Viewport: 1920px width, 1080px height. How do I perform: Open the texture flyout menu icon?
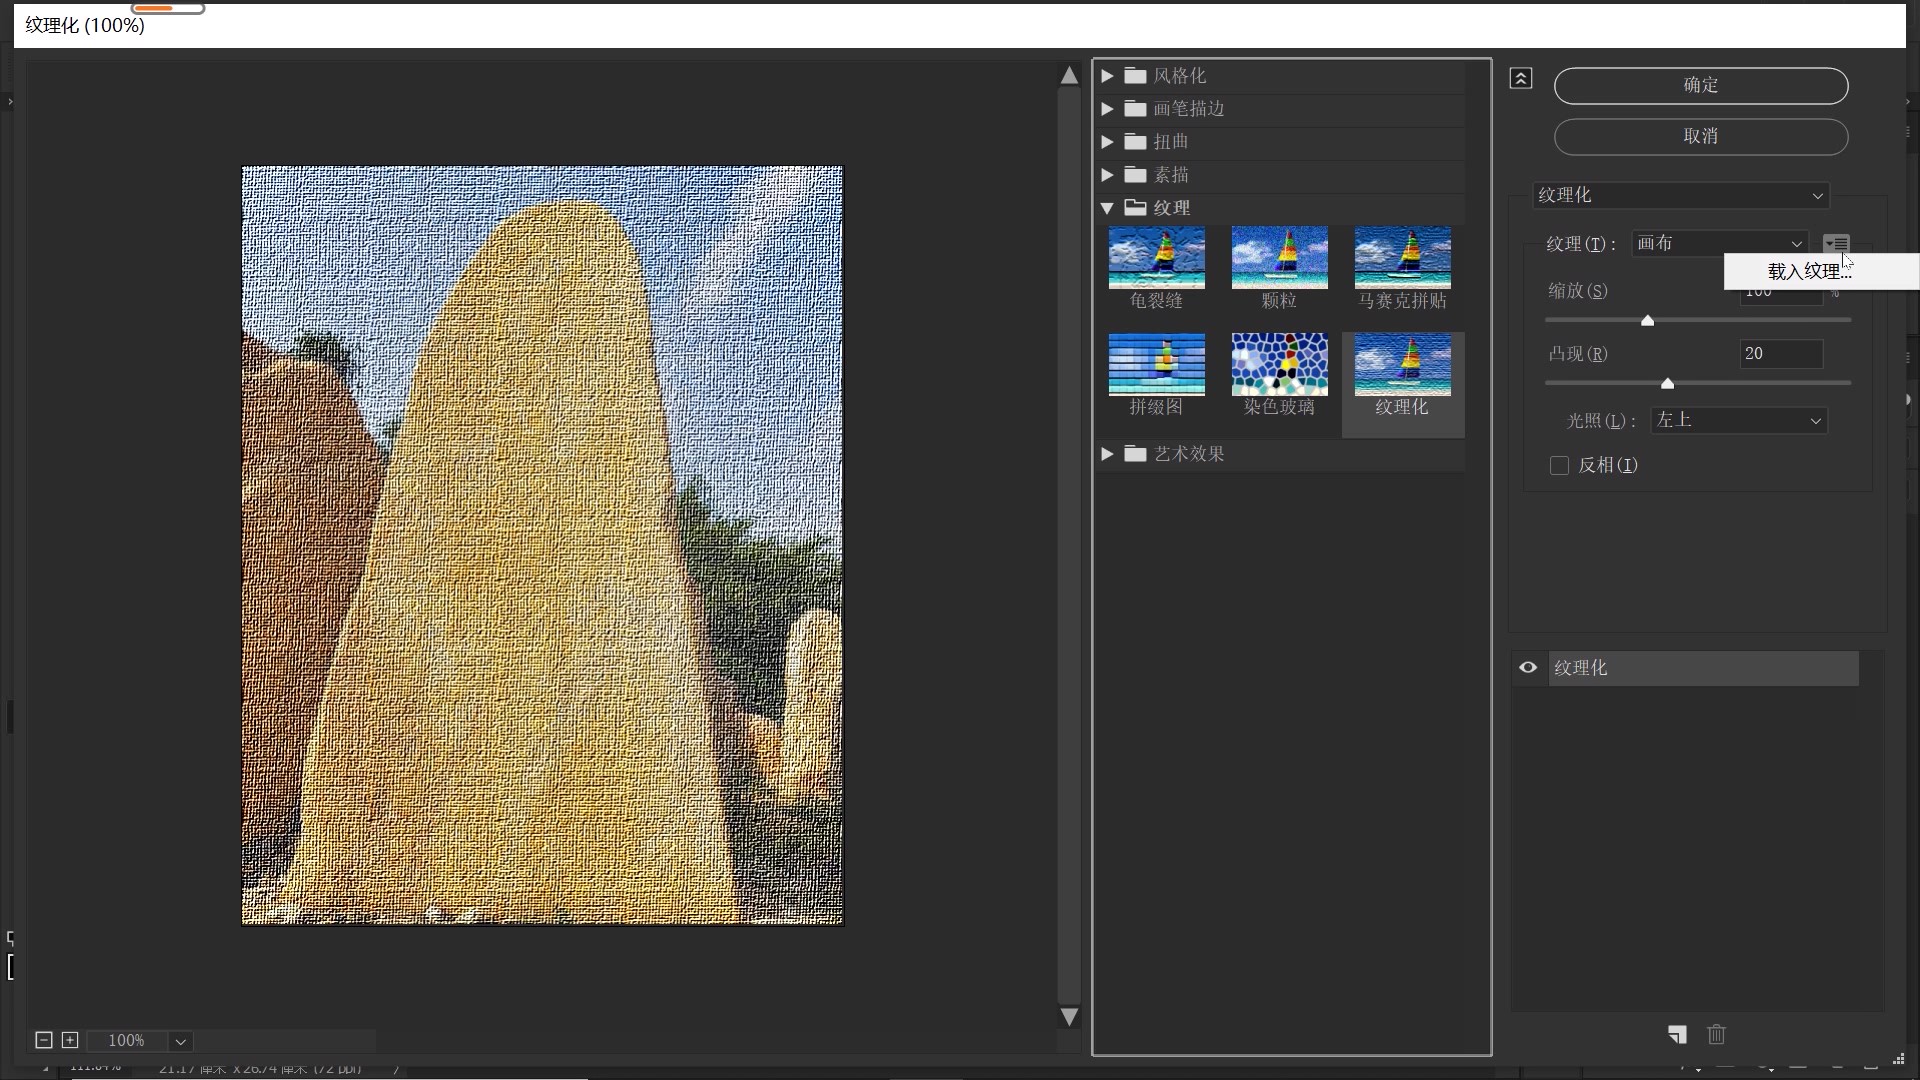[x=1835, y=243]
